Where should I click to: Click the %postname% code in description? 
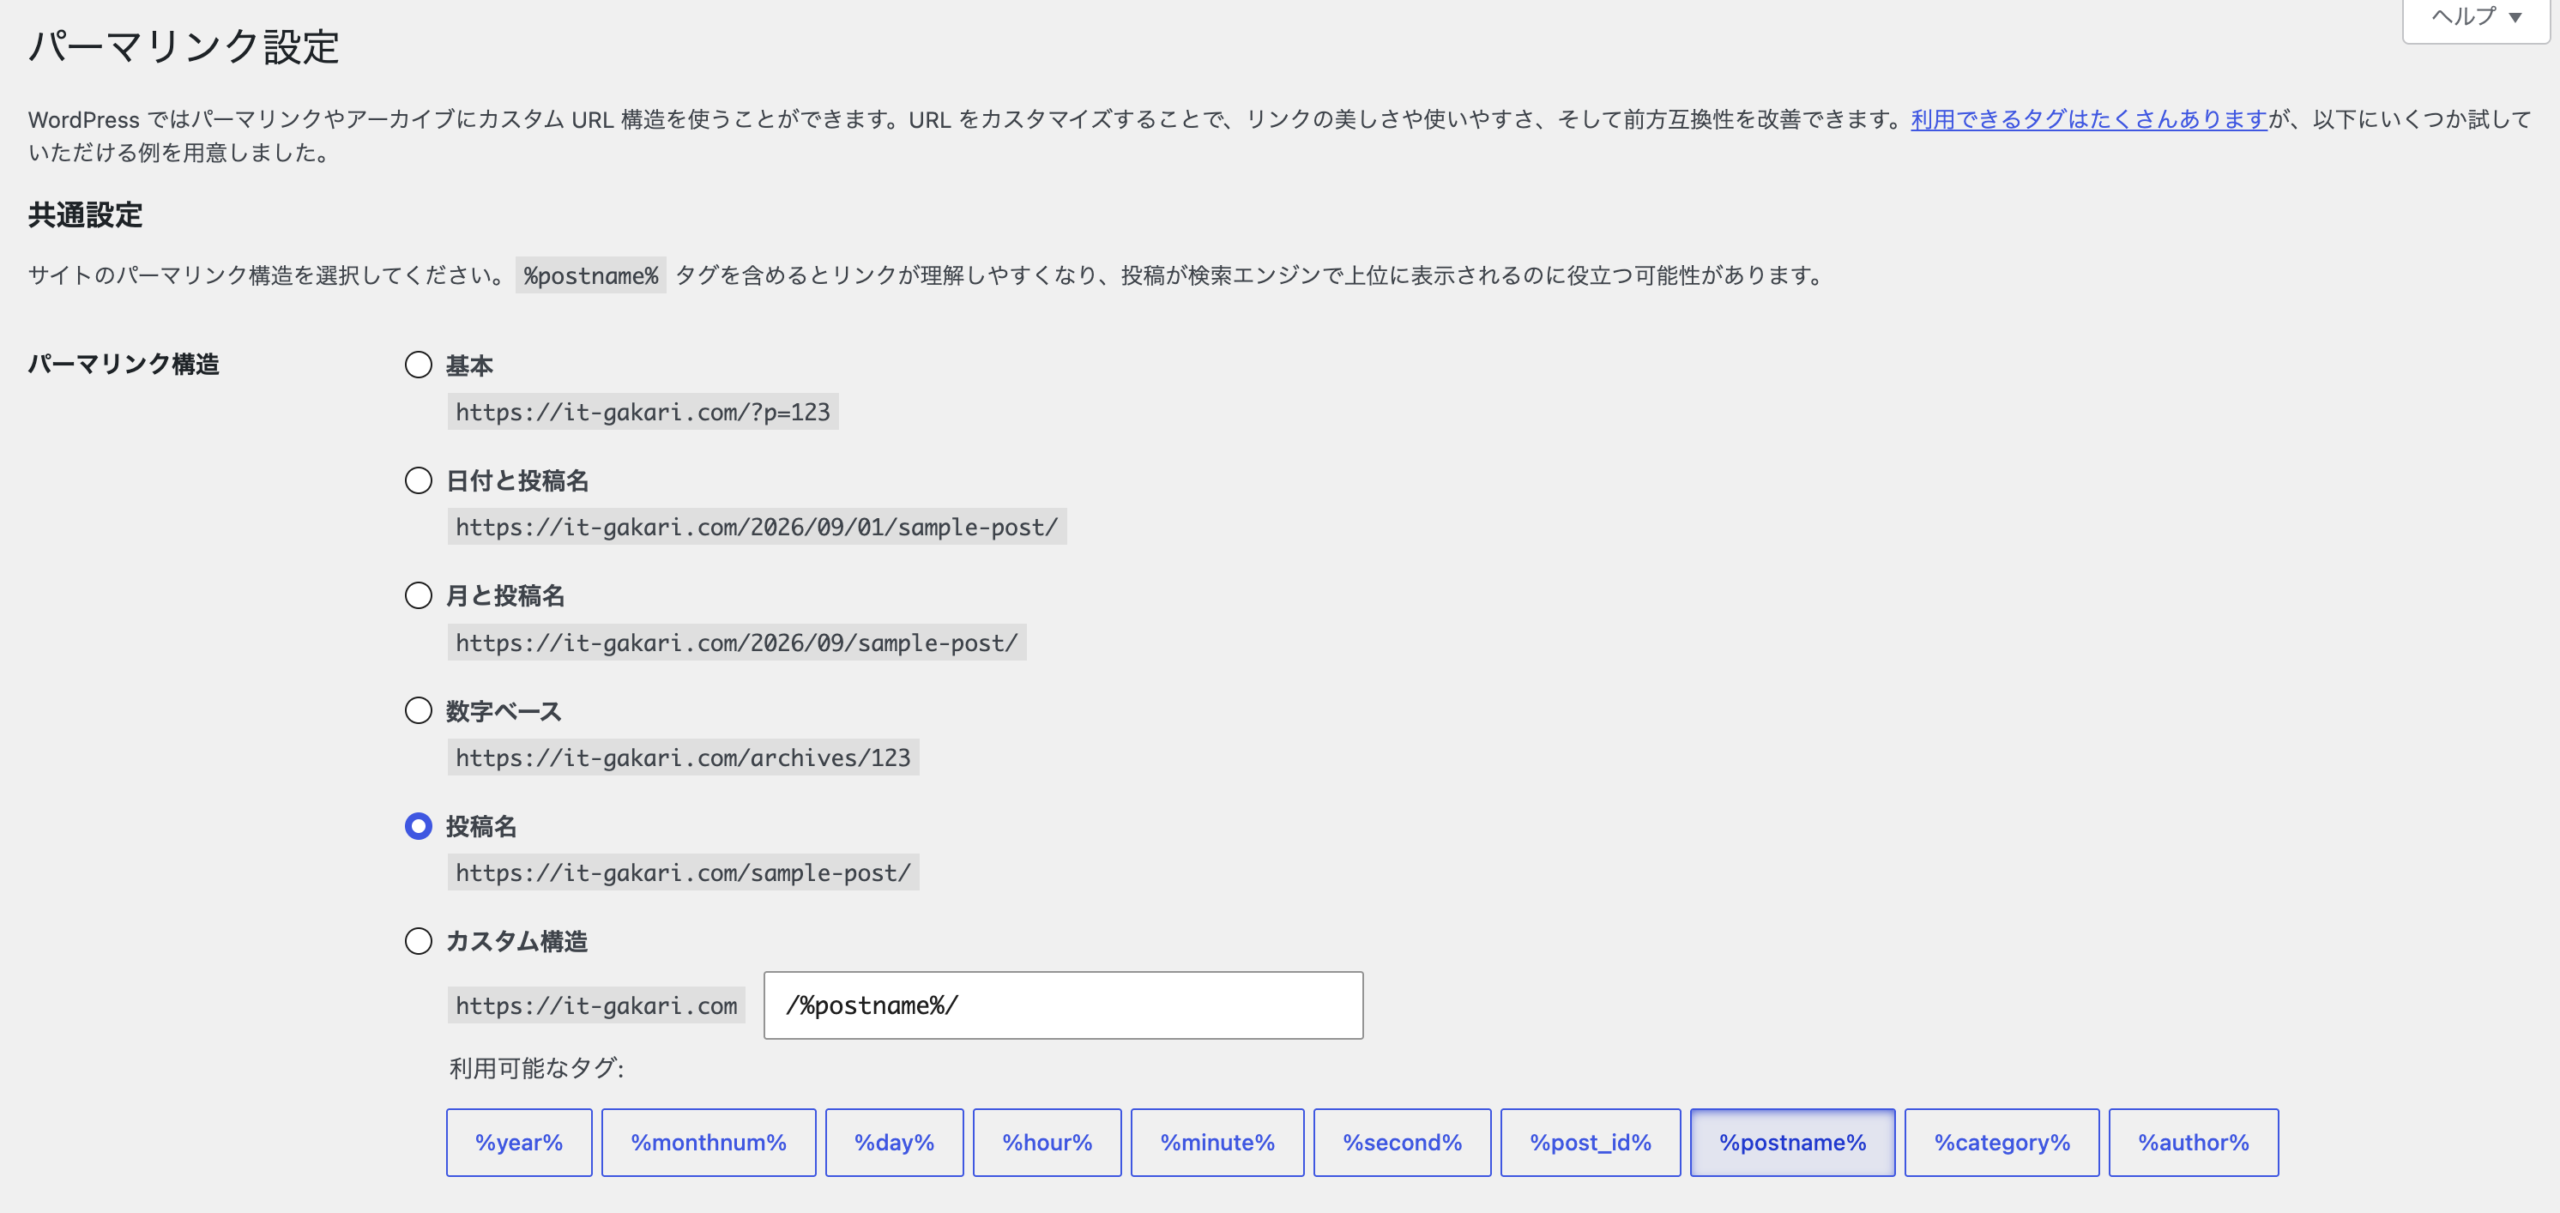pos(591,275)
